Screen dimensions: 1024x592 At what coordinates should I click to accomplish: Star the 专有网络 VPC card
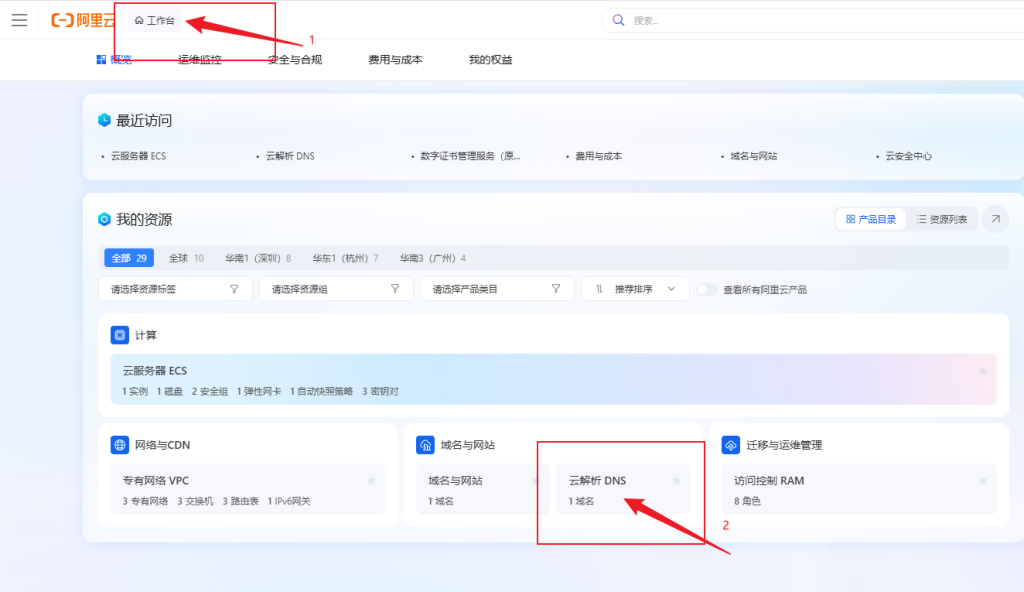tap(371, 481)
